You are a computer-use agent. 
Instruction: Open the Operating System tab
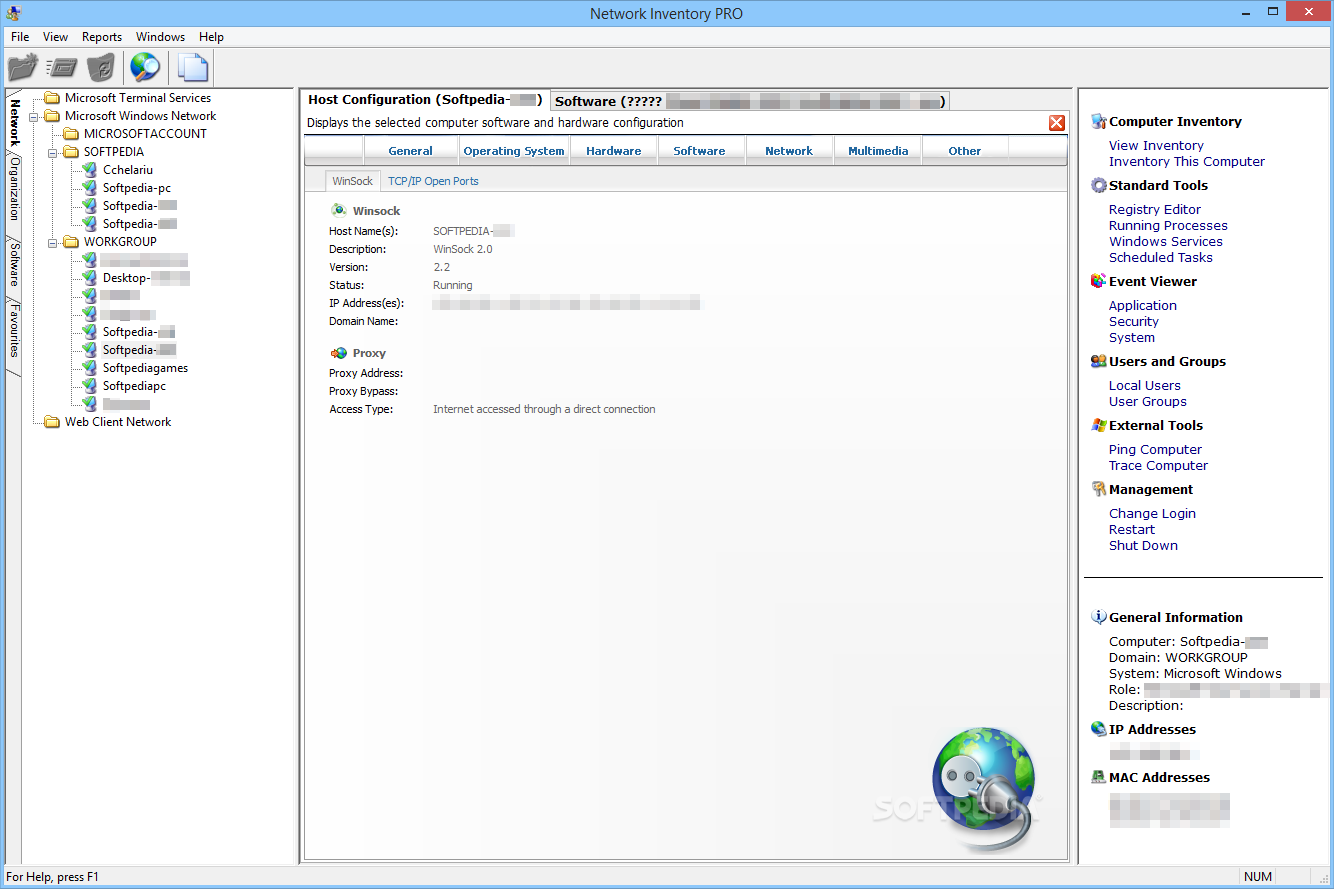pyautogui.click(x=514, y=151)
